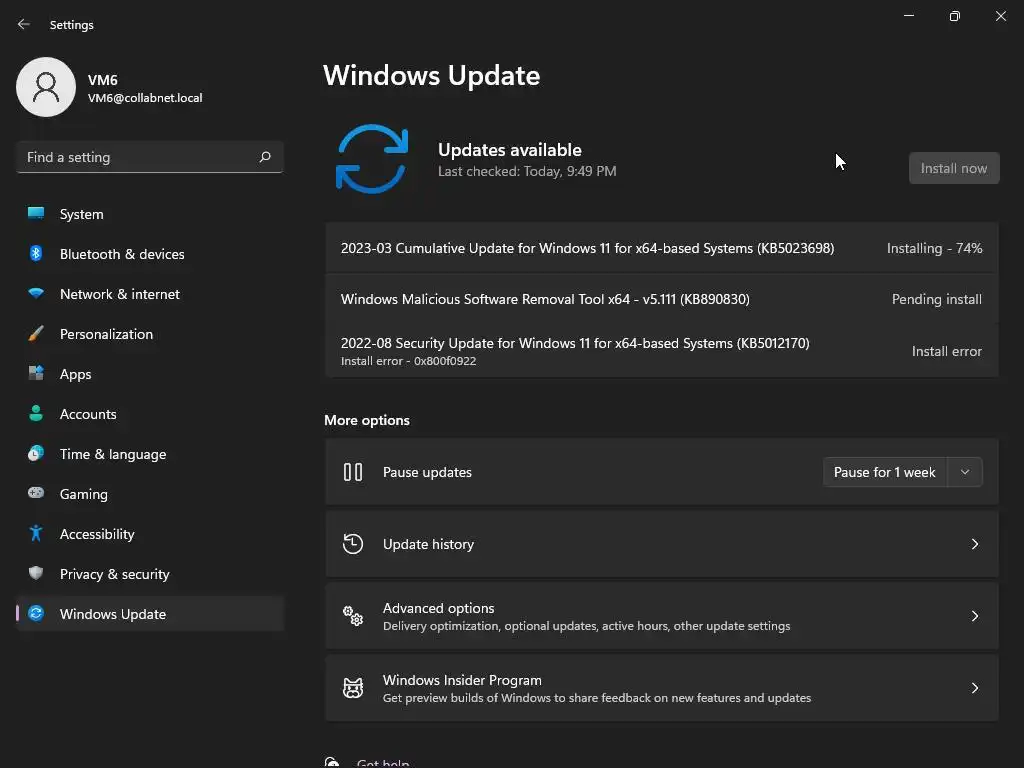
Task: Open Time & language settings
Action: click(x=150, y=454)
